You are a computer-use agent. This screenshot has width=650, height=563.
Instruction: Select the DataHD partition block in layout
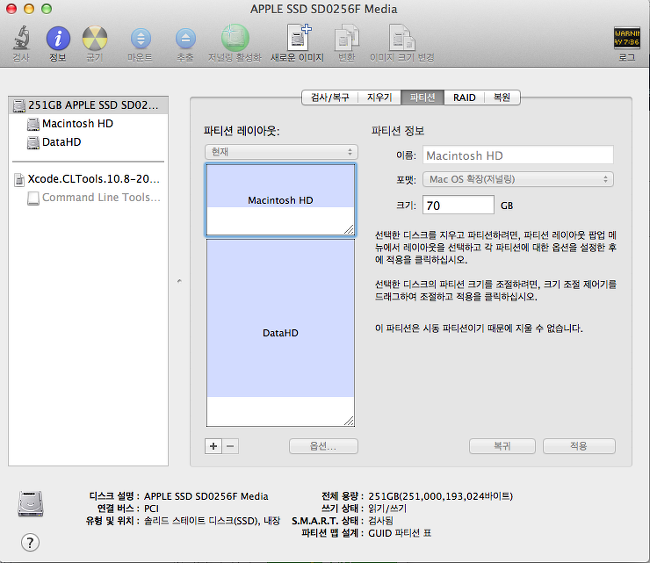[280, 333]
